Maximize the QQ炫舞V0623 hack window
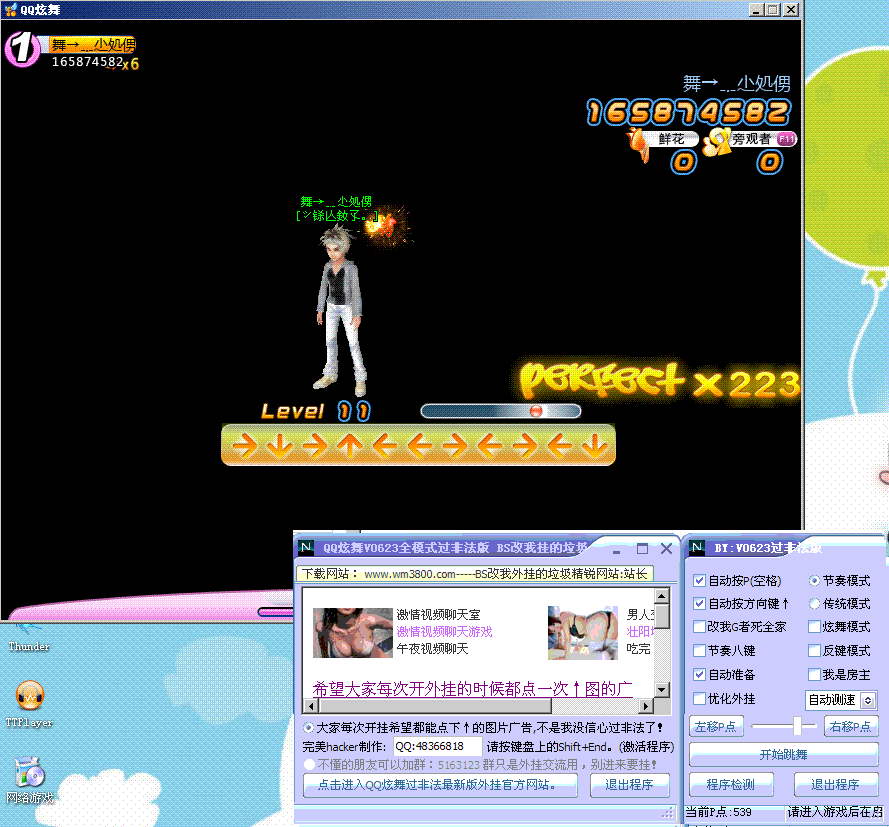This screenshot has width=889, height=827. tap(642, 549)
